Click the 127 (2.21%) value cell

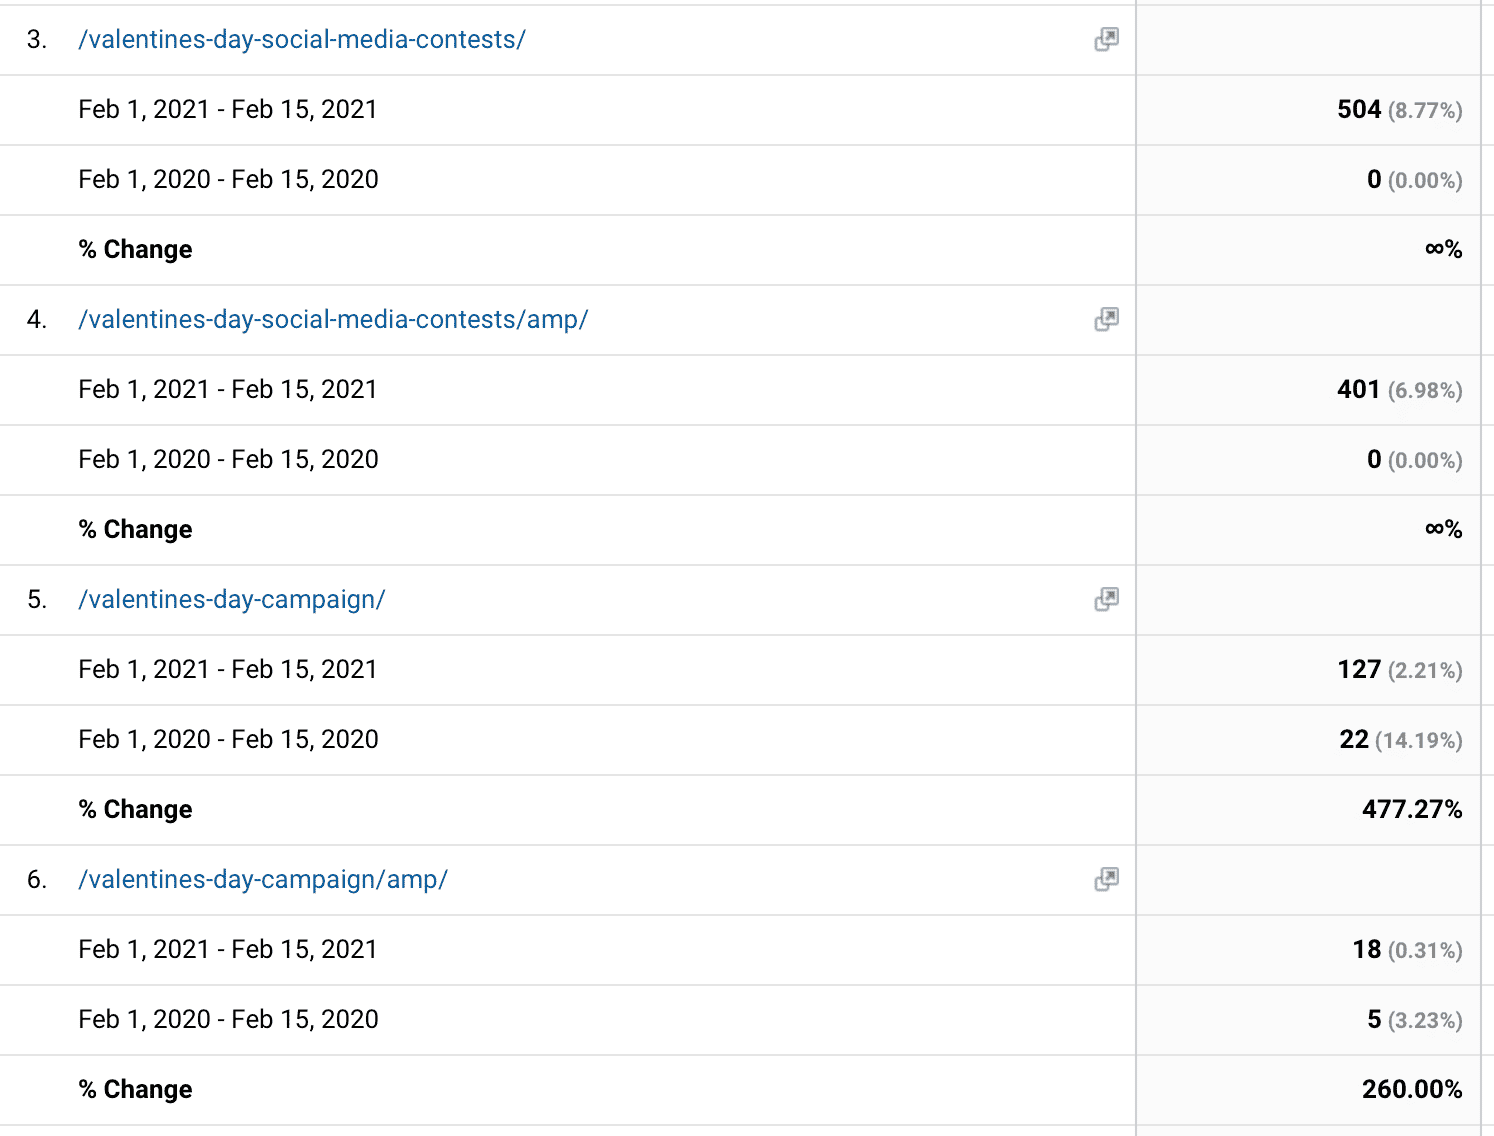click(x=1399, y=670)
